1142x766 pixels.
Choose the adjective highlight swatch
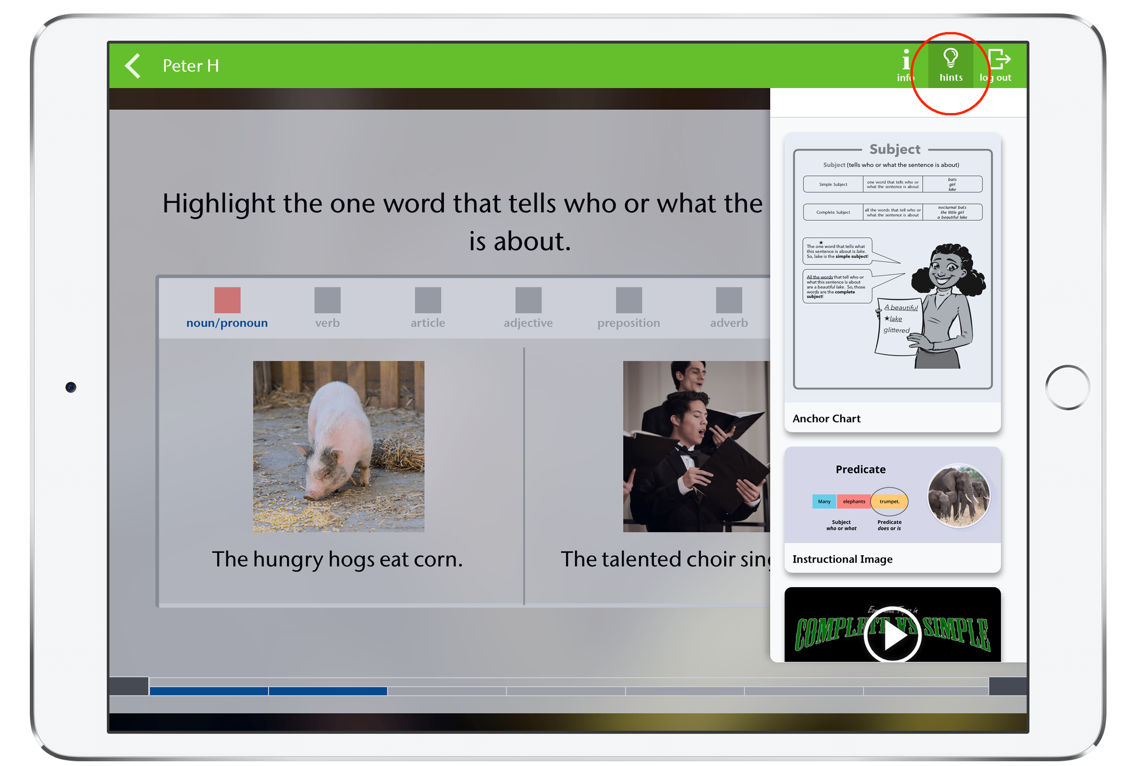[x=529, y=300]
